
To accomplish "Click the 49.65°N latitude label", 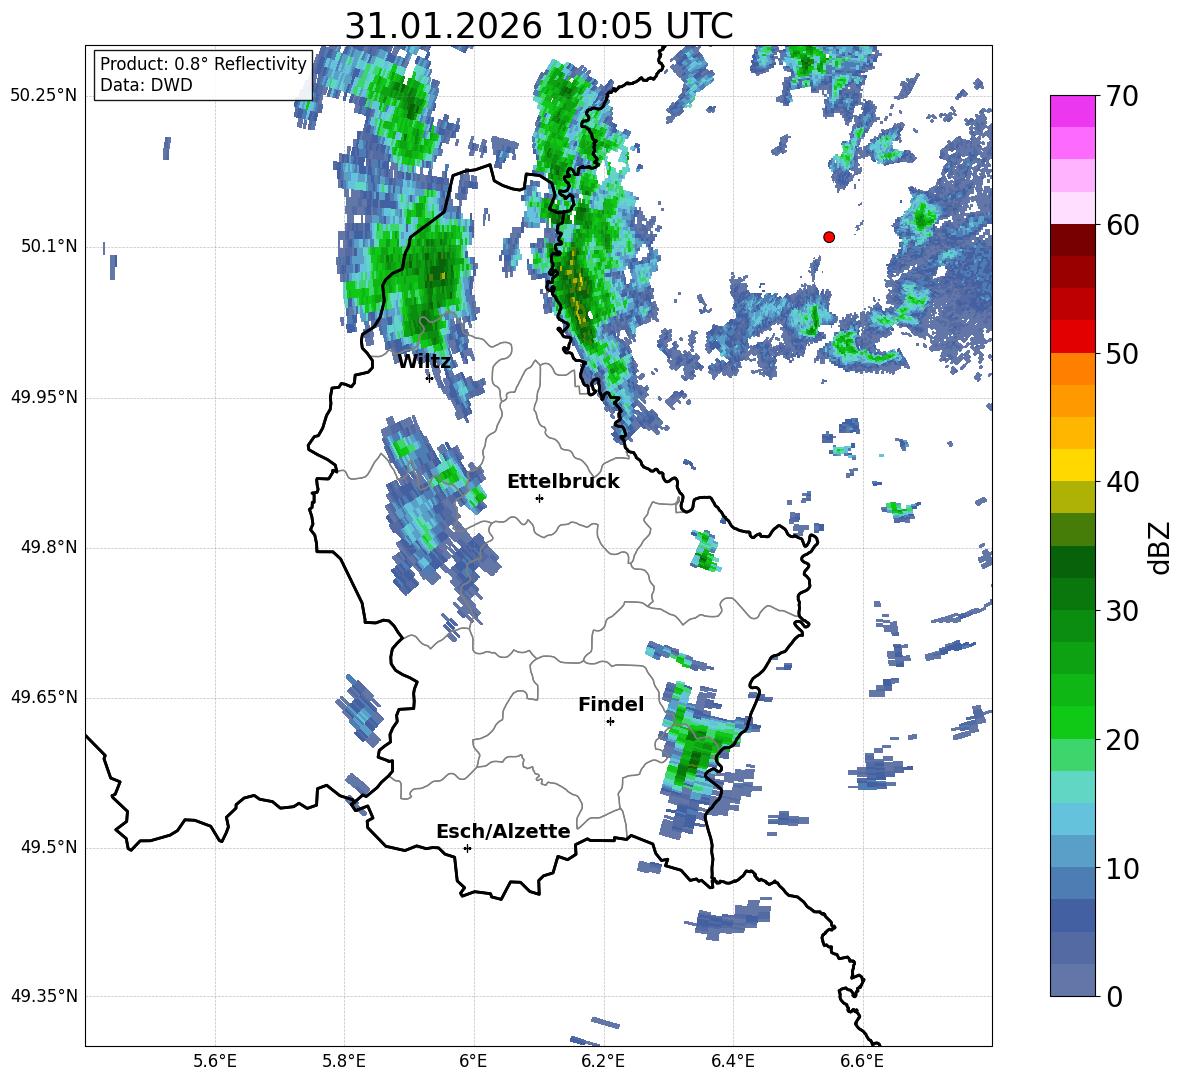I will click(x=43, y=697).
